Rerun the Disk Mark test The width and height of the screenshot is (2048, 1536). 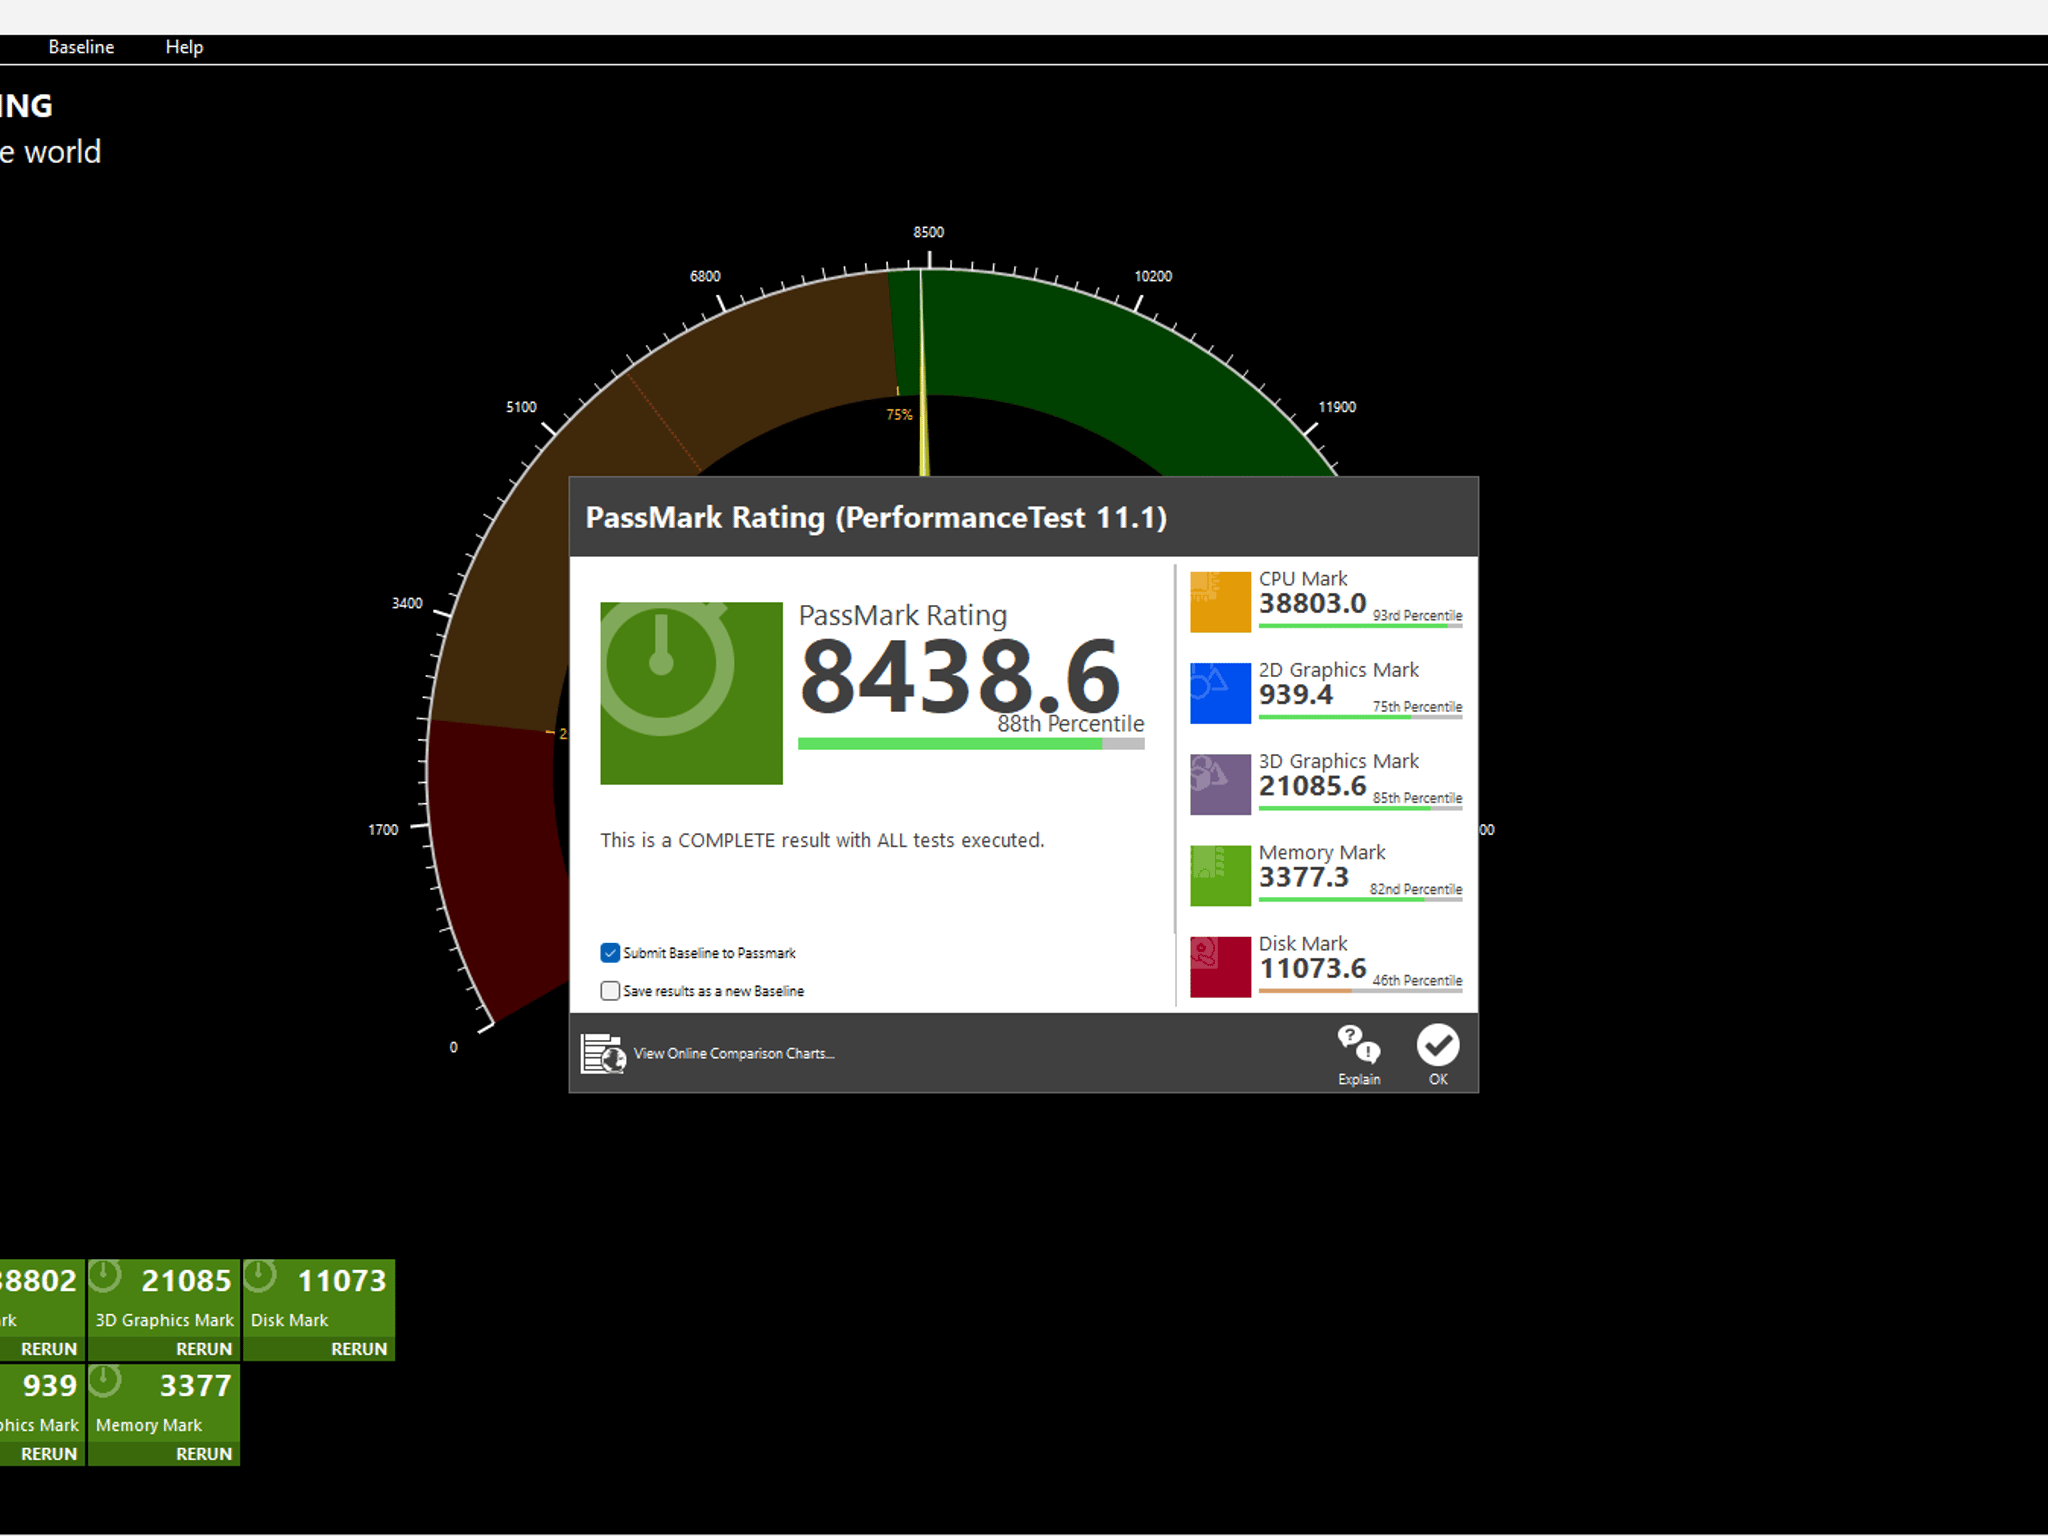click(359, 1349)
